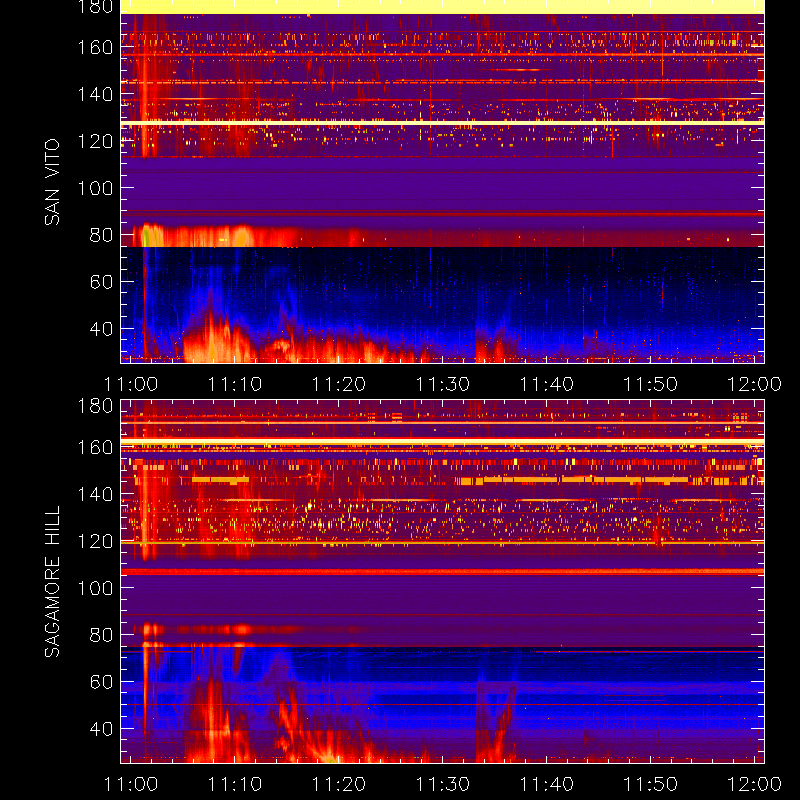The image size is (800, 800).
Task: Select the 60 tick label on San Vito plot
Action: point(101,282)
